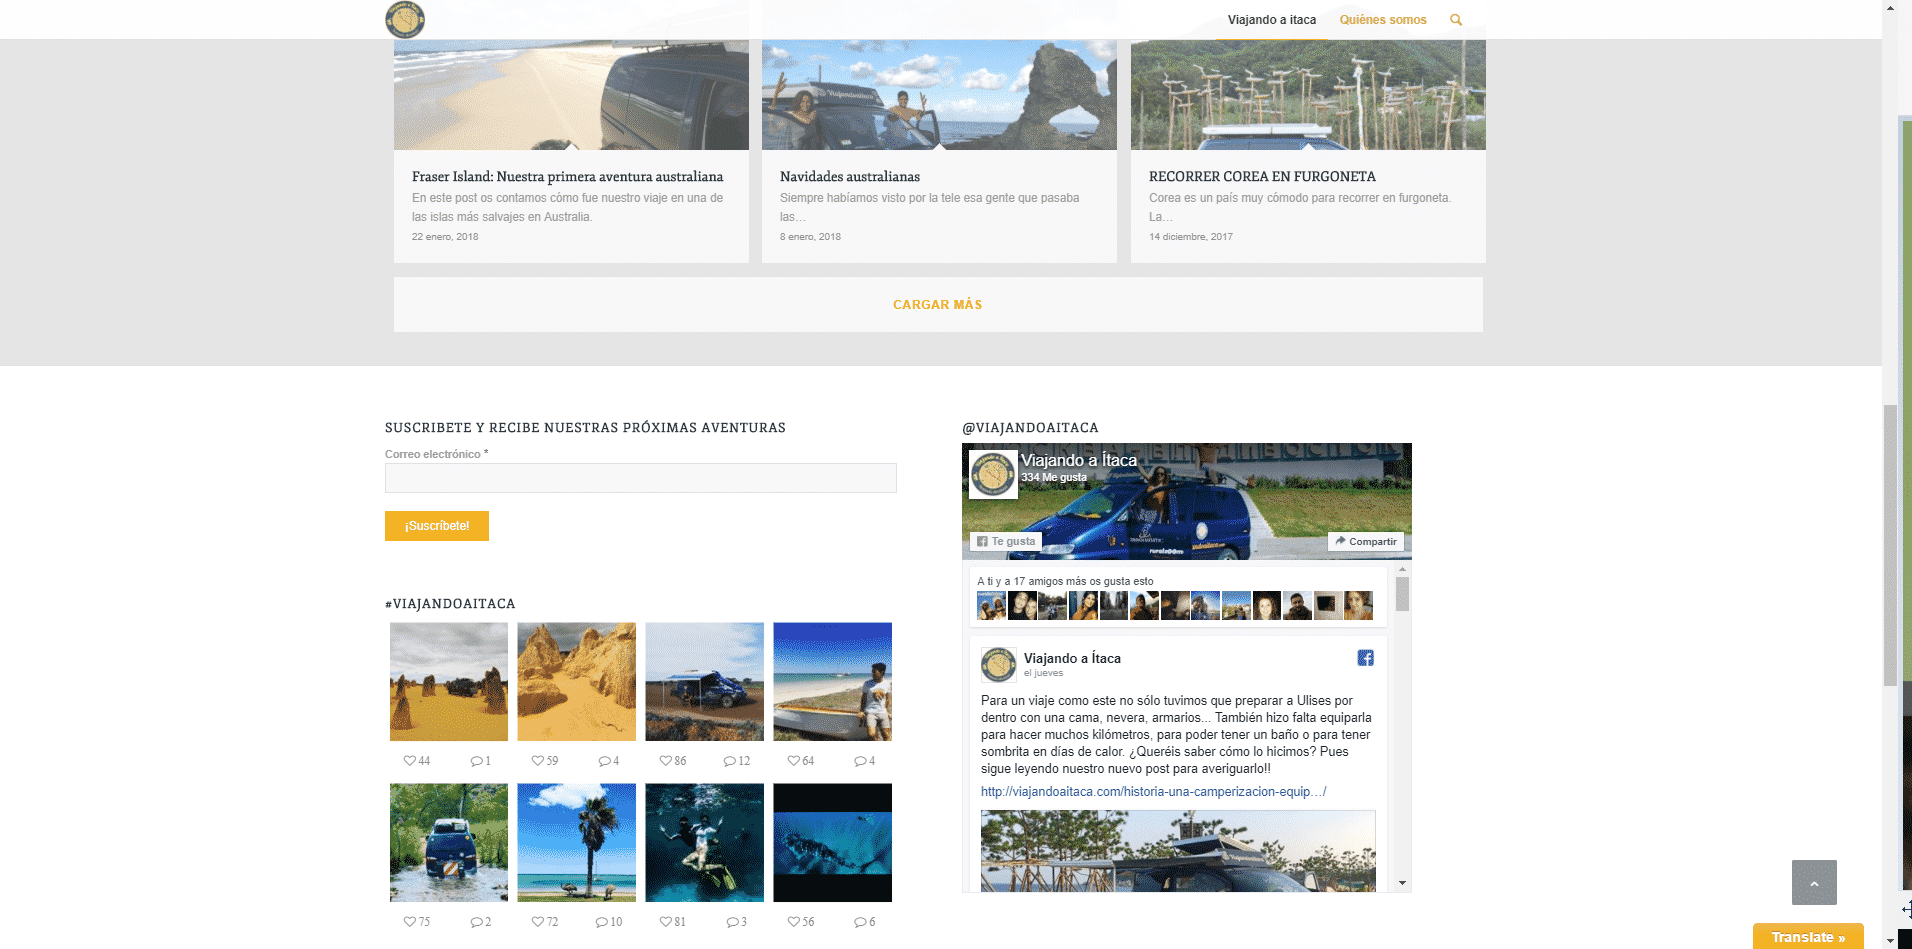Click the Compartir share button
Image resolution: width=1912 pixels, height=949 pixels.
[1365, 541]
